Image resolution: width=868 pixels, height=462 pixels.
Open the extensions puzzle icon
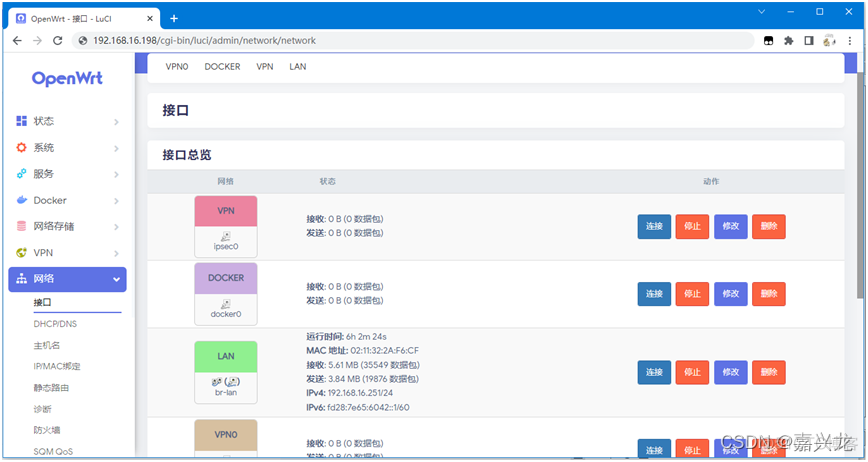[789, 40]
